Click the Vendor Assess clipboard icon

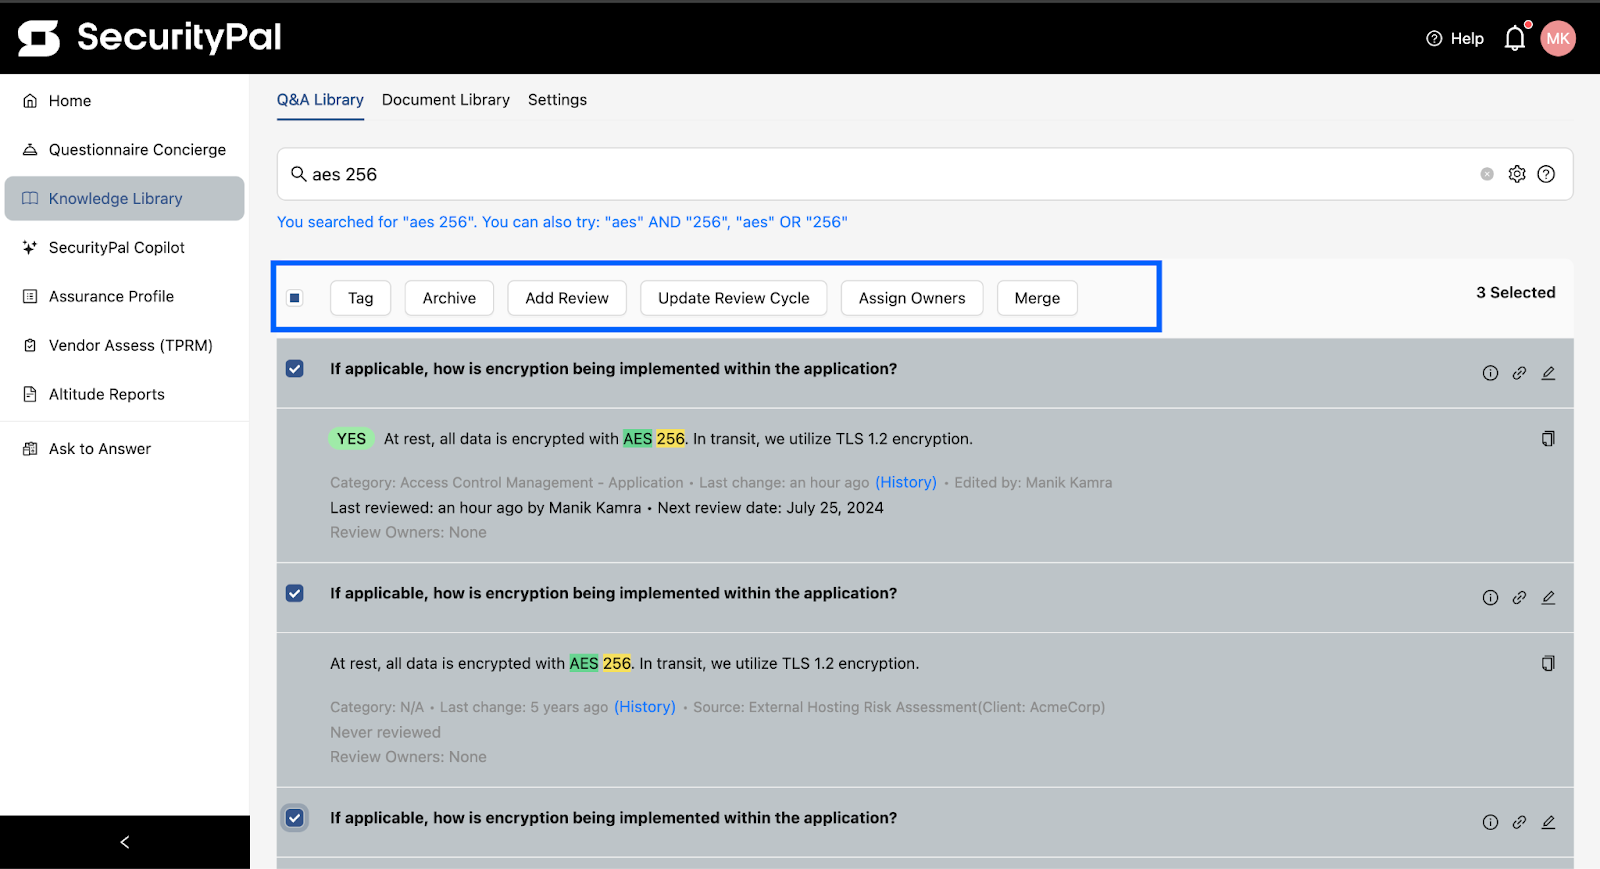coord(30,346)
